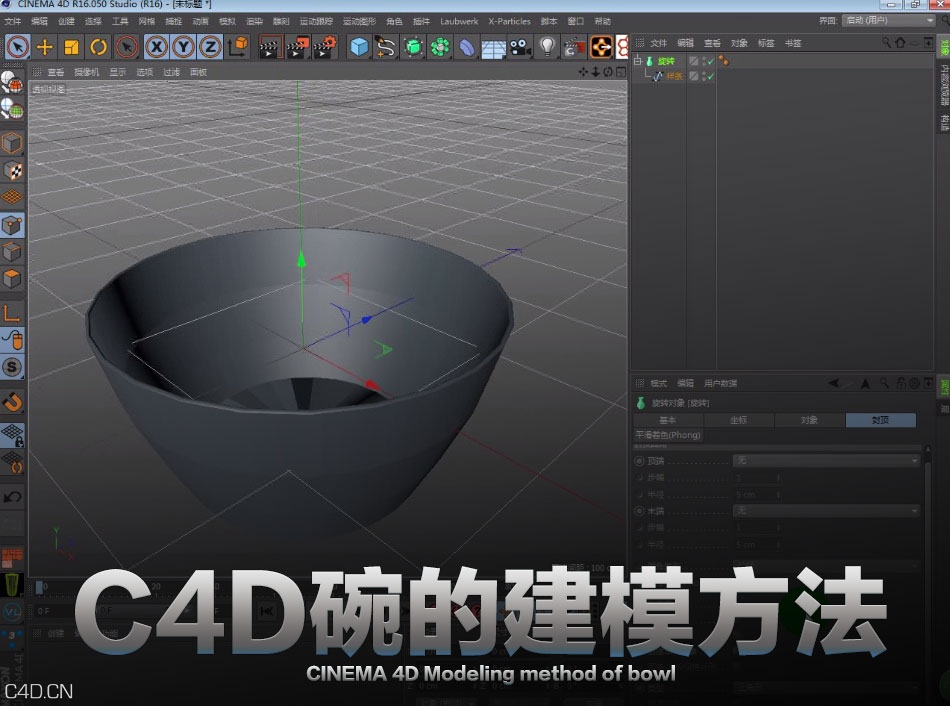The image size is (950, 706).
Task: Open Object Manager 标签 menu
Action: (766, 43)
